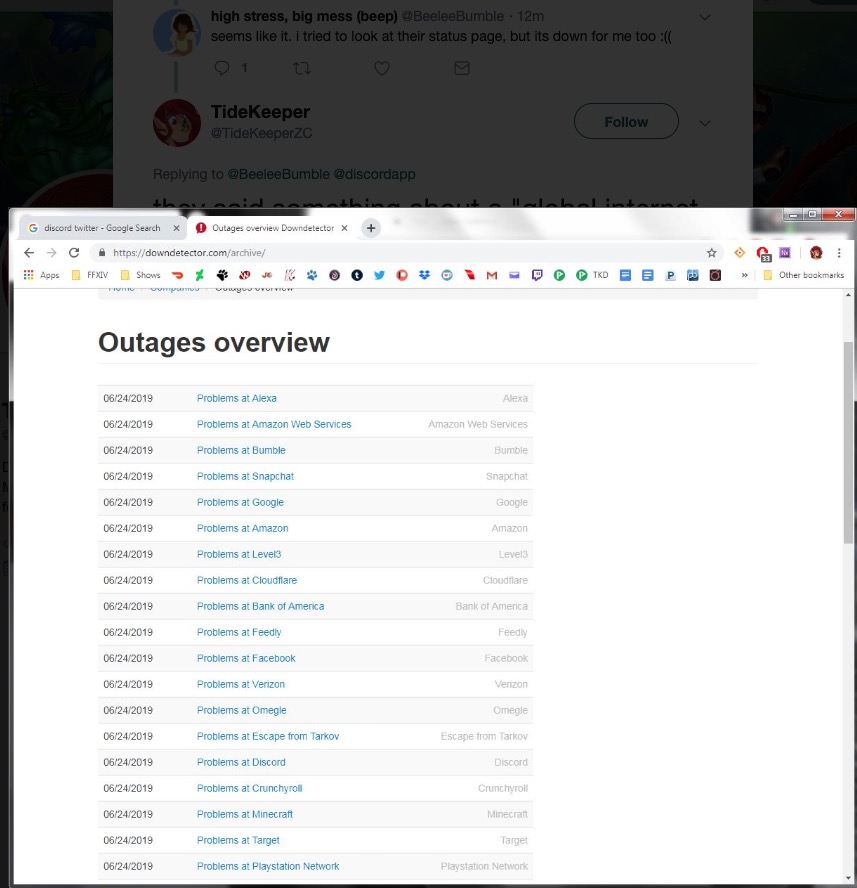Open the Apps shortcut in bookmarks bar
This screenshot has width=857, height=888.
pos(41,275)
